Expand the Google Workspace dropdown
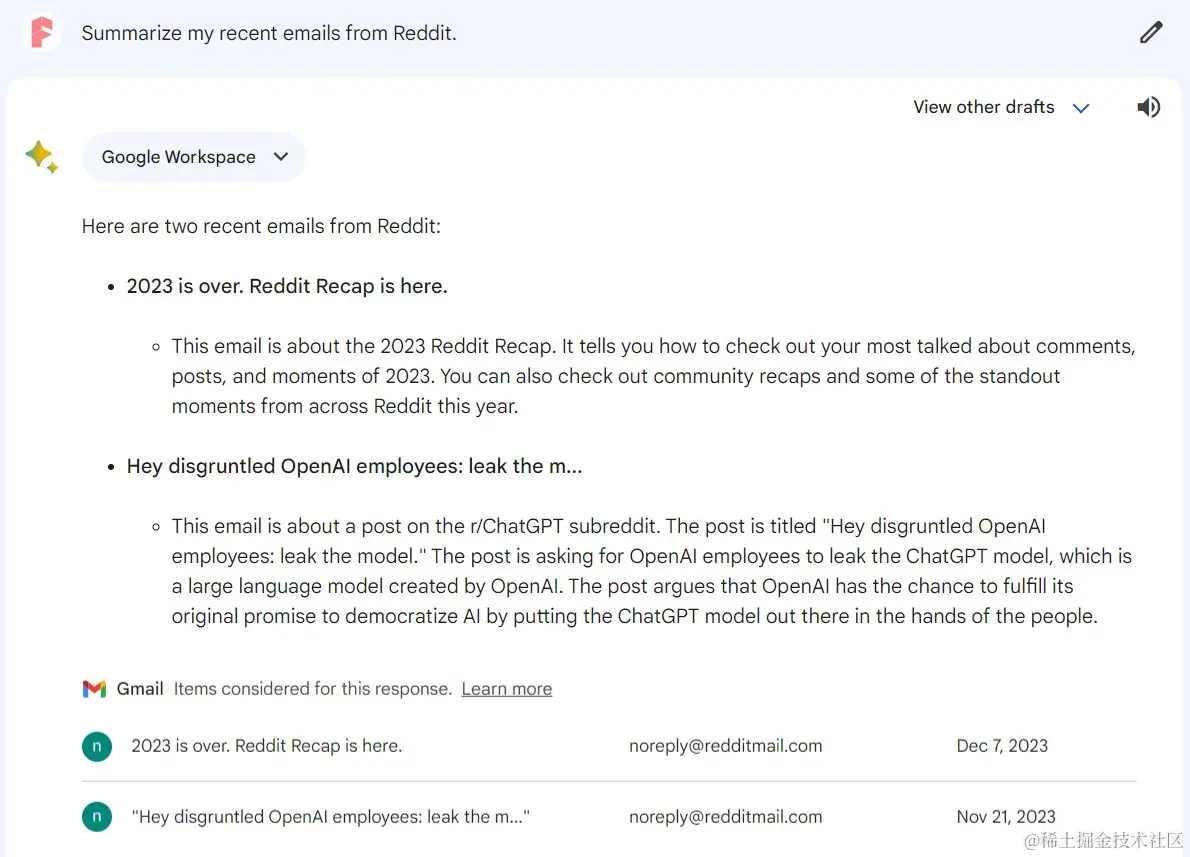Screen dimensions: 1190x857 tap(194, 157)
